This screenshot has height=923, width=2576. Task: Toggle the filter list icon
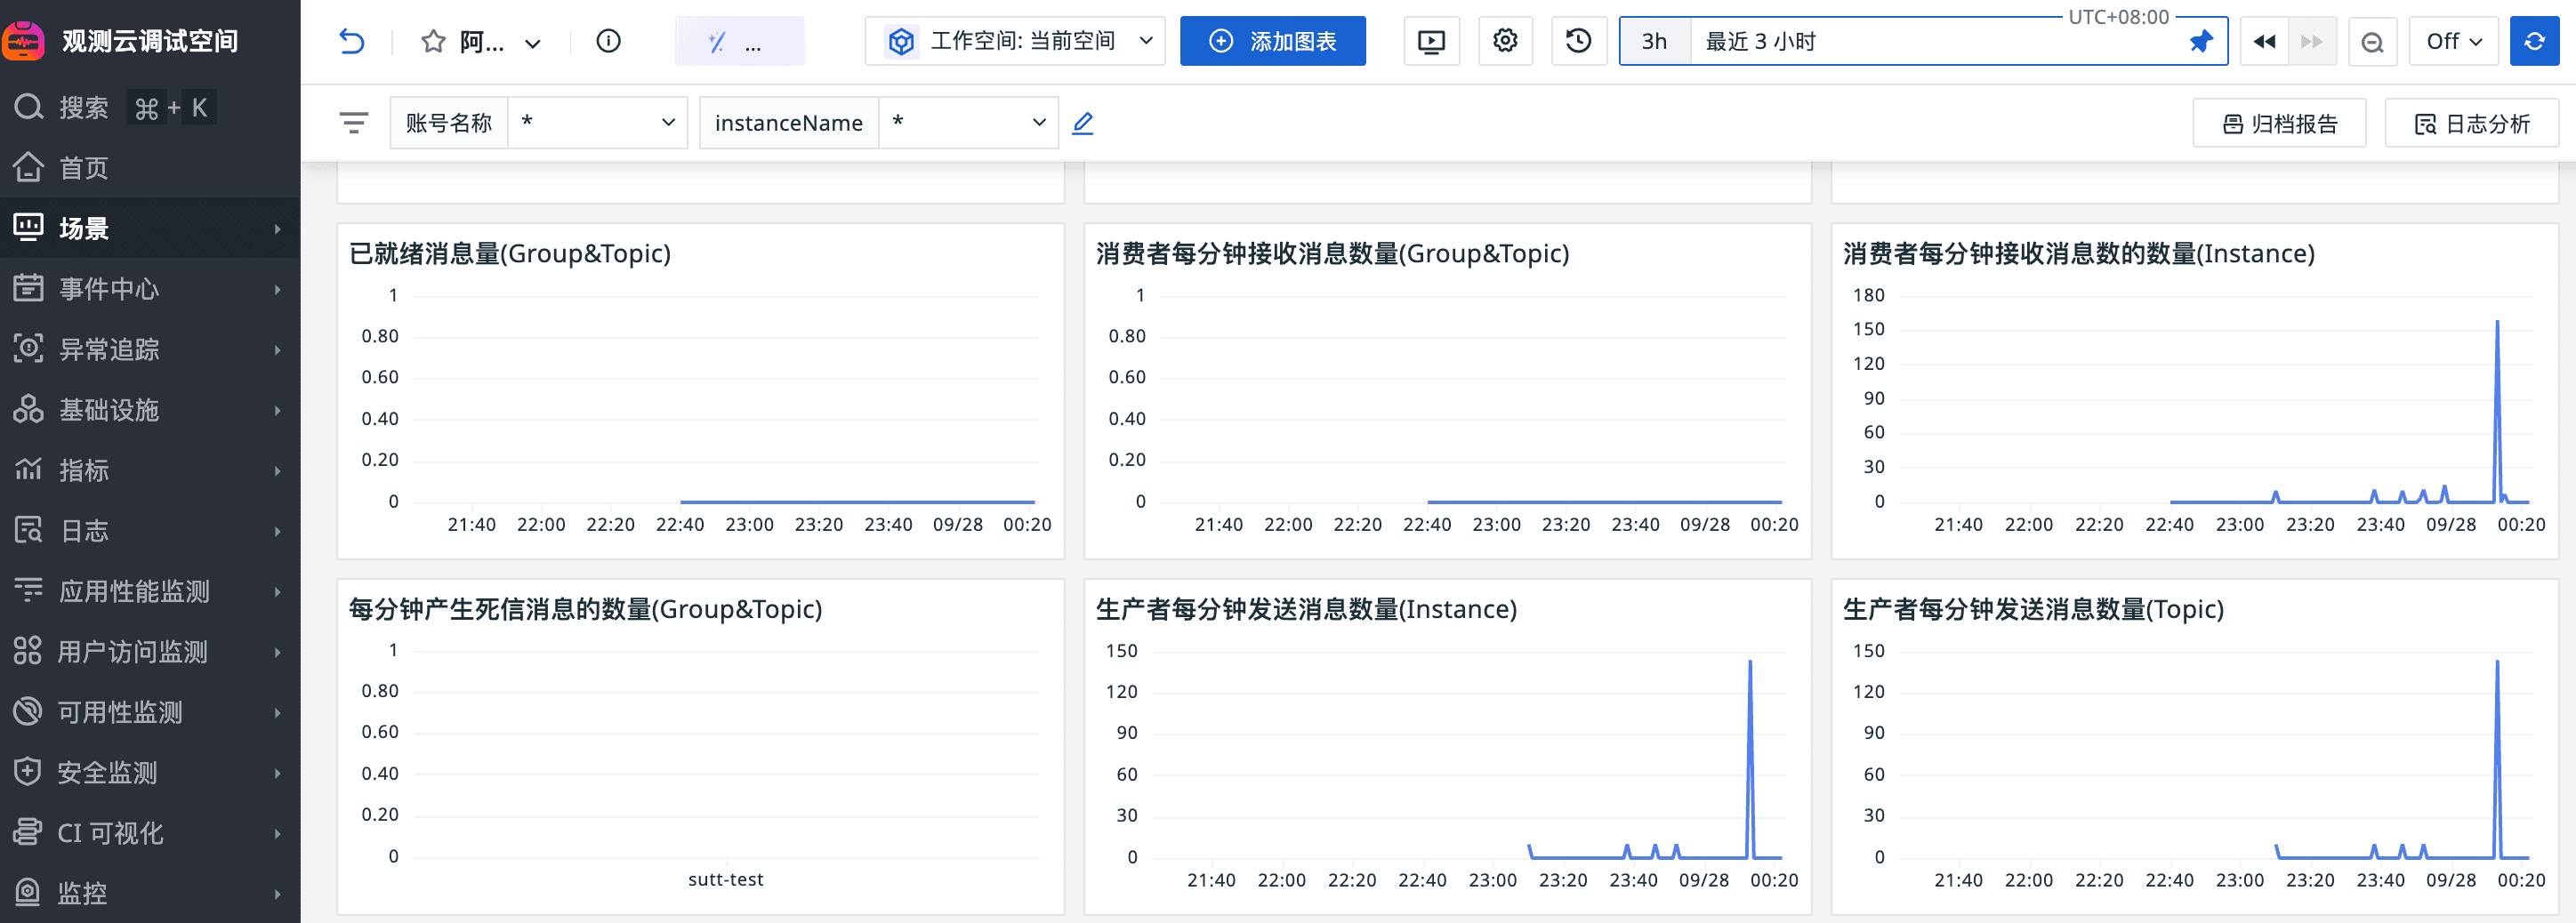353,123
